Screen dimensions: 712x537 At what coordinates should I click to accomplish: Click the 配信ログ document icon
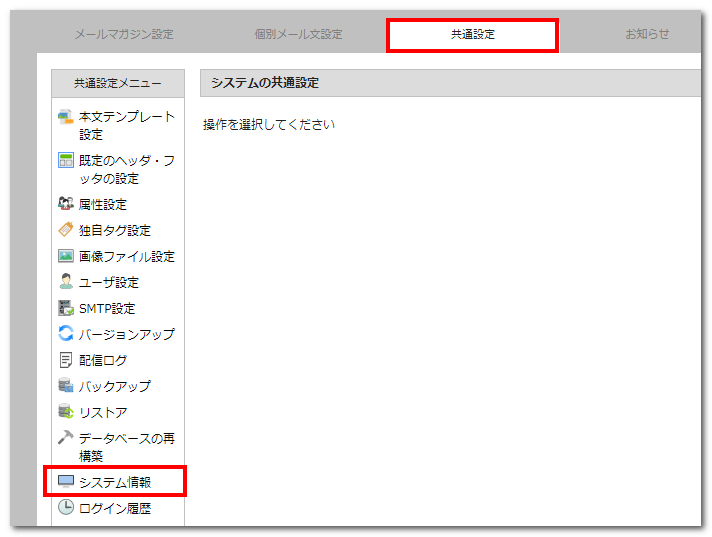(65, 360)
